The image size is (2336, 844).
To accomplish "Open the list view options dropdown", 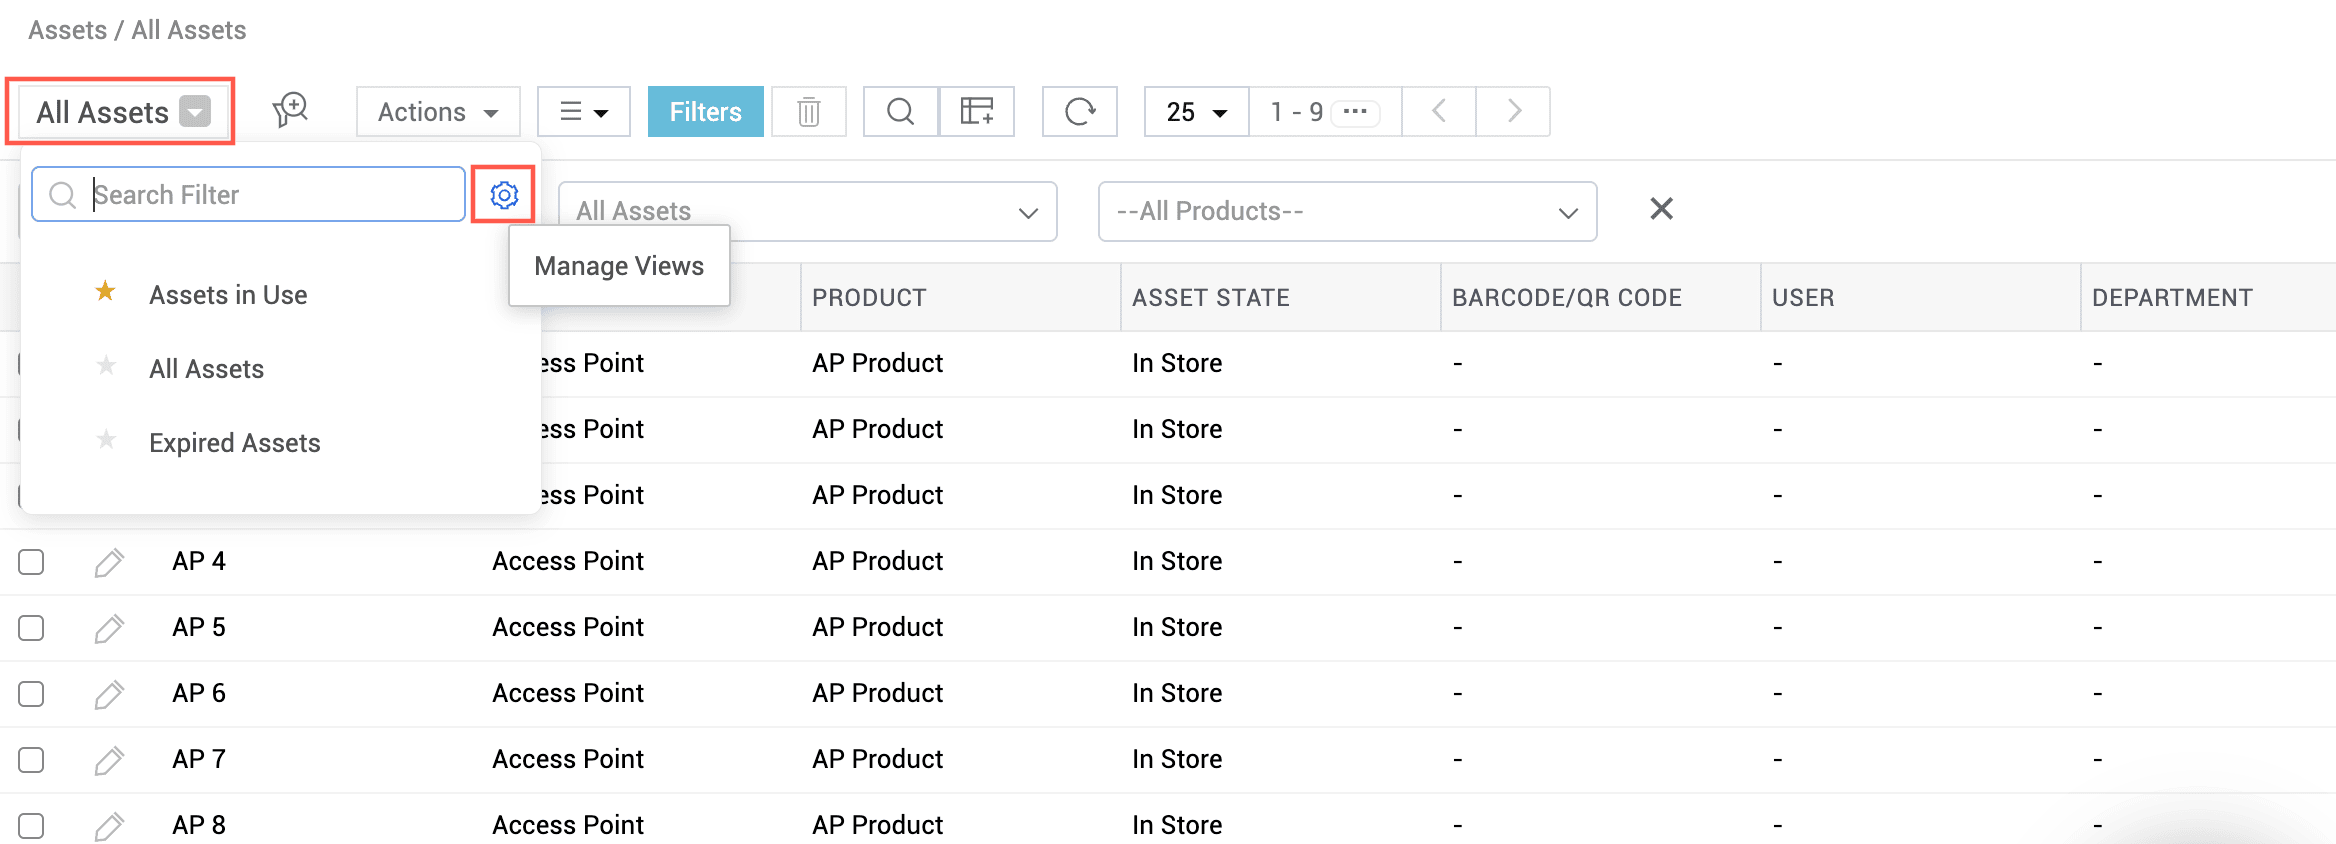I will 584,112.
